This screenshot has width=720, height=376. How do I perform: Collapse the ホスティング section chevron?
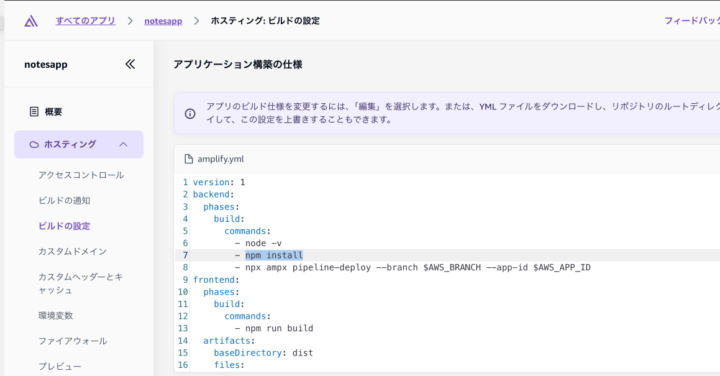(123, 144)
